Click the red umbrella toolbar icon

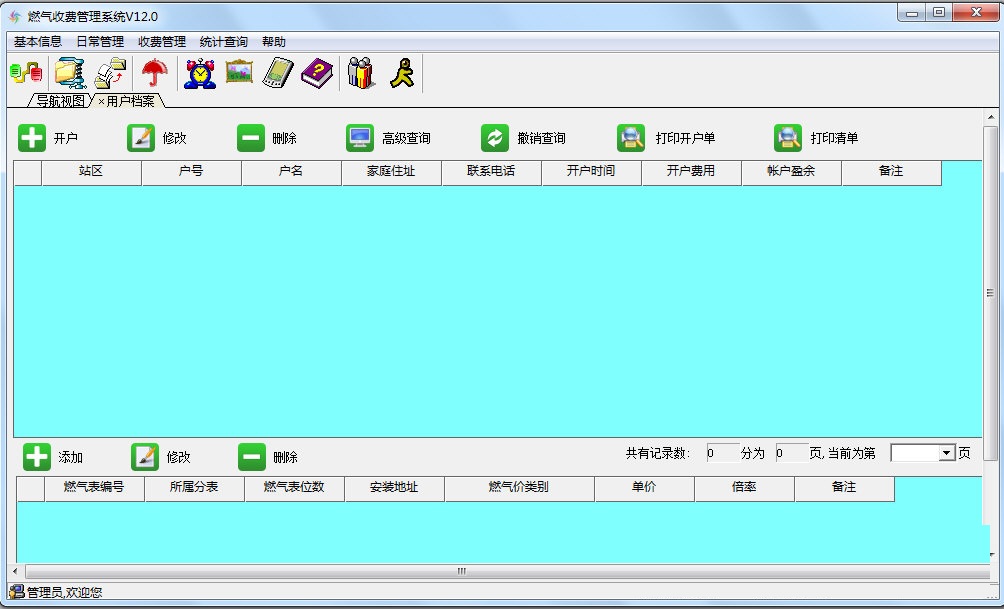point(156,72)
